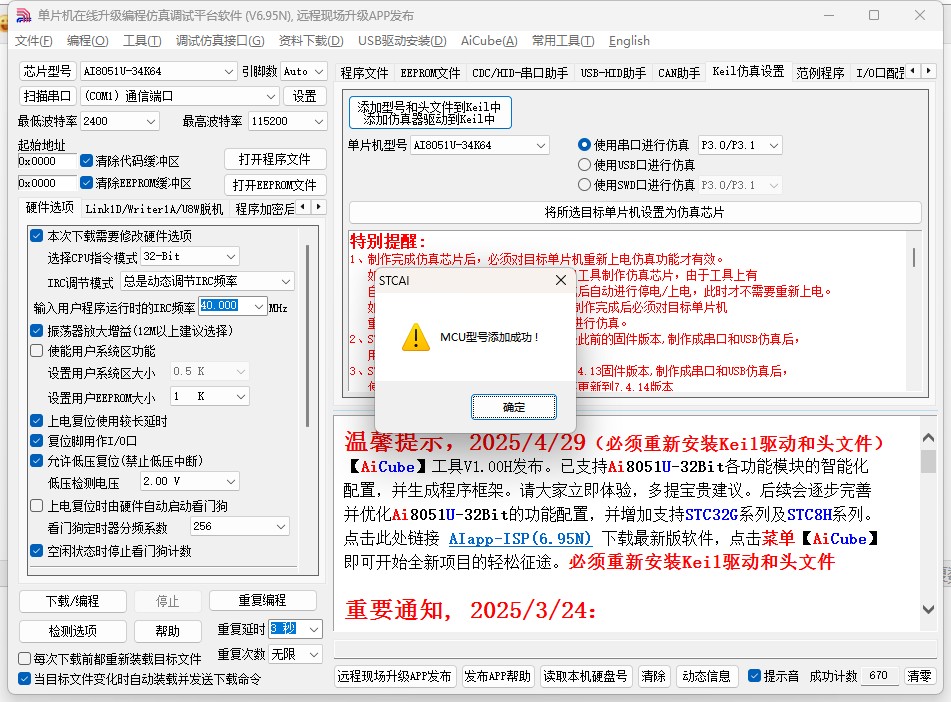
Task: Click the warning icon in STCAI dialog
Action: coord(415,337)
